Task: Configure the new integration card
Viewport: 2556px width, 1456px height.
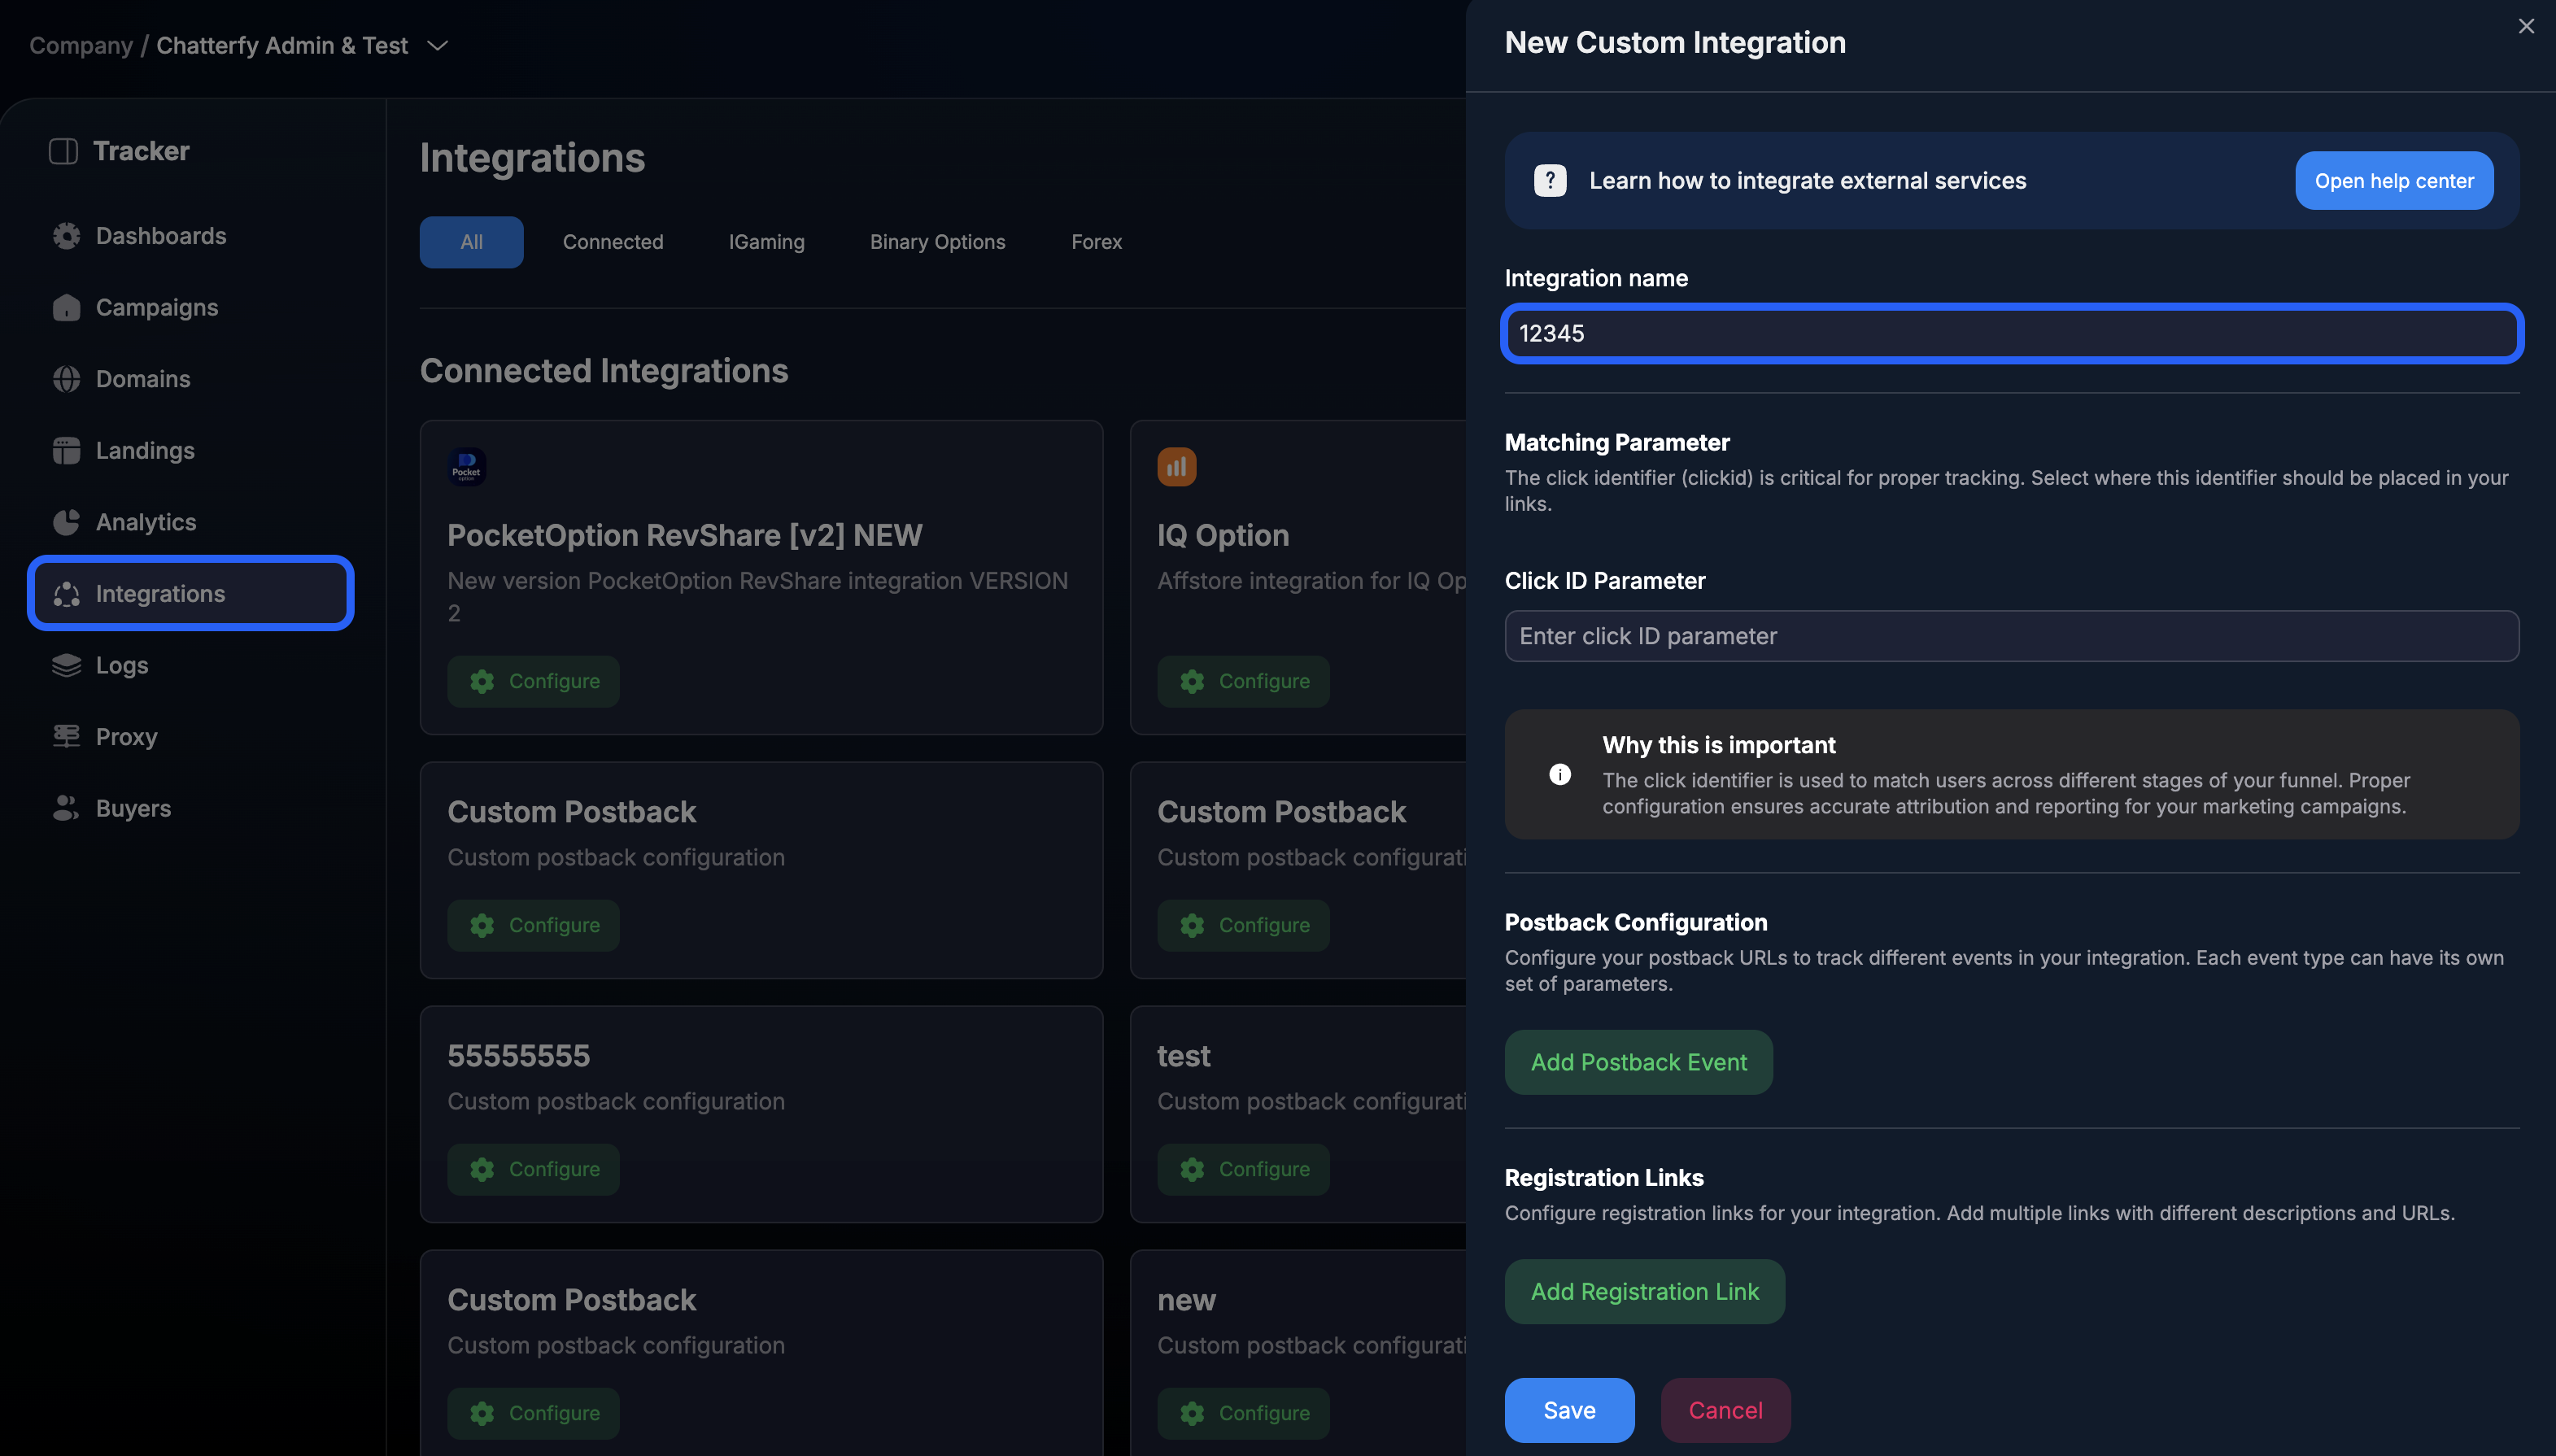Action: [x=1244, y=1414]
